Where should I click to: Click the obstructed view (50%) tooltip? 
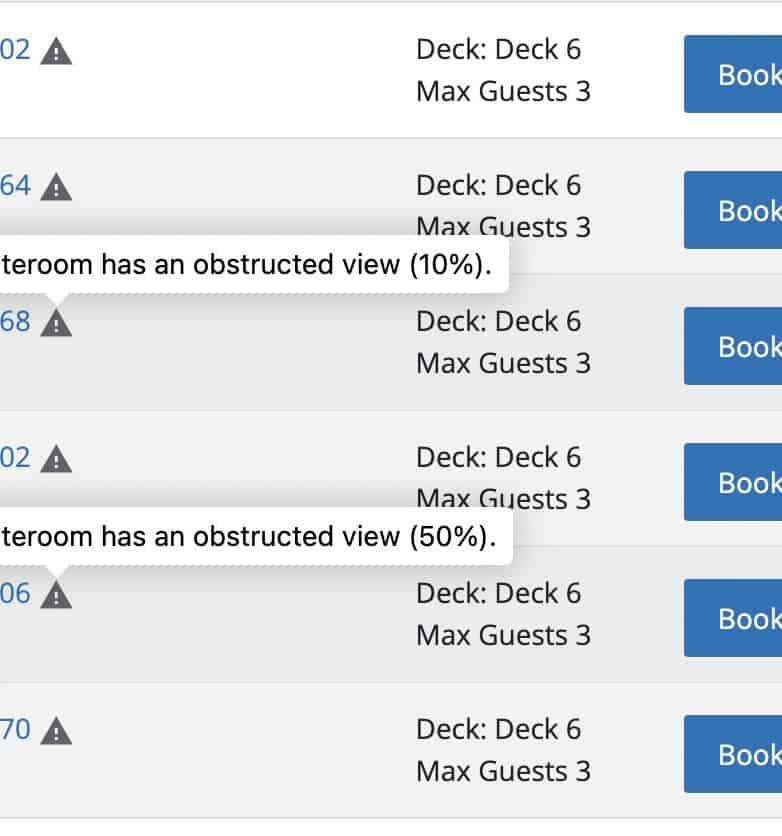(250, 537)
